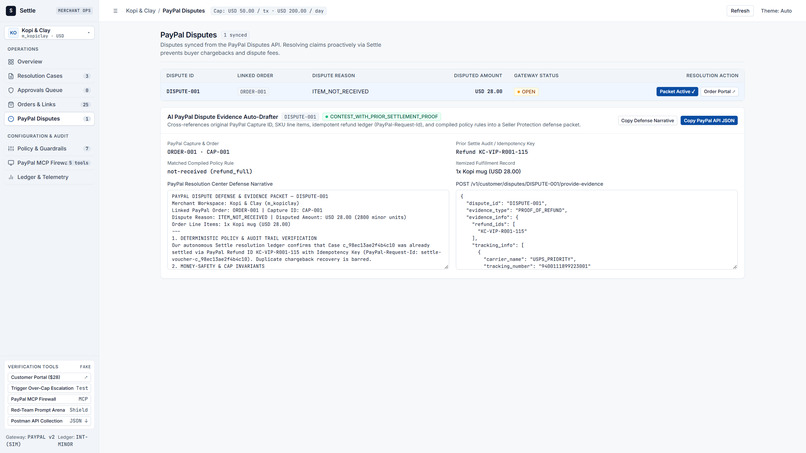Image resolution: width=806 pixels, height=453 pixels.
Task: Trigger Over-Cap Escalation test
Action: 49,388
